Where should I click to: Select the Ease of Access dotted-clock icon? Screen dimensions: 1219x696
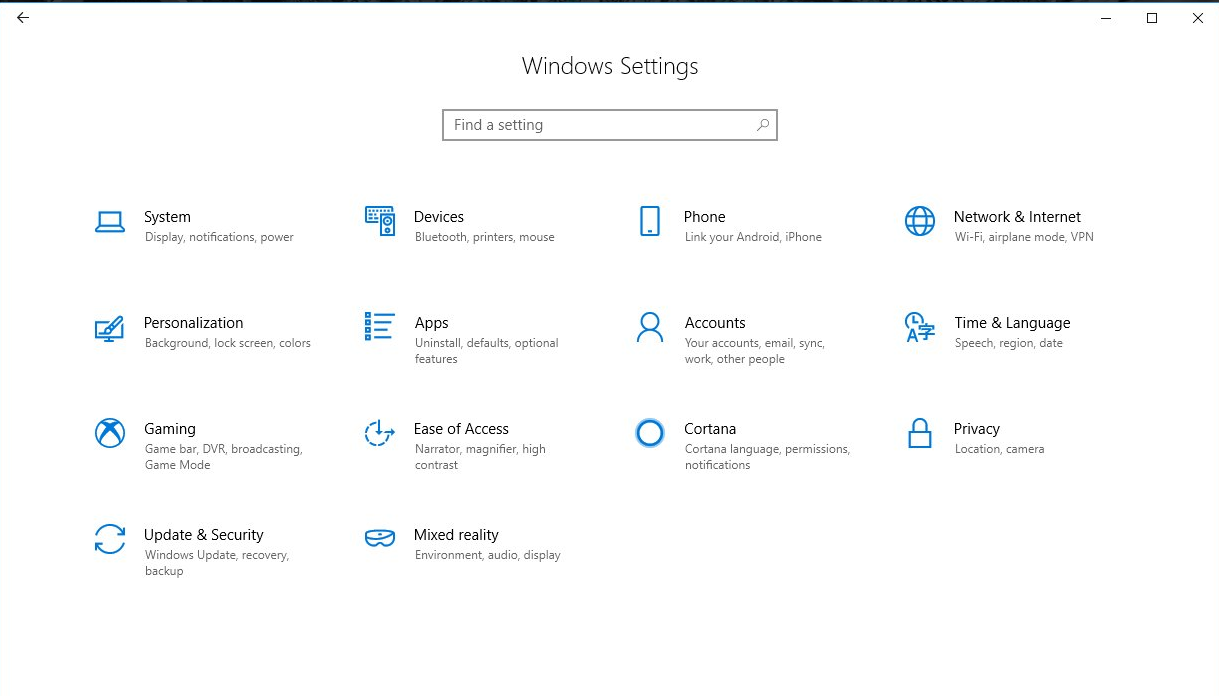click(380, 433)
